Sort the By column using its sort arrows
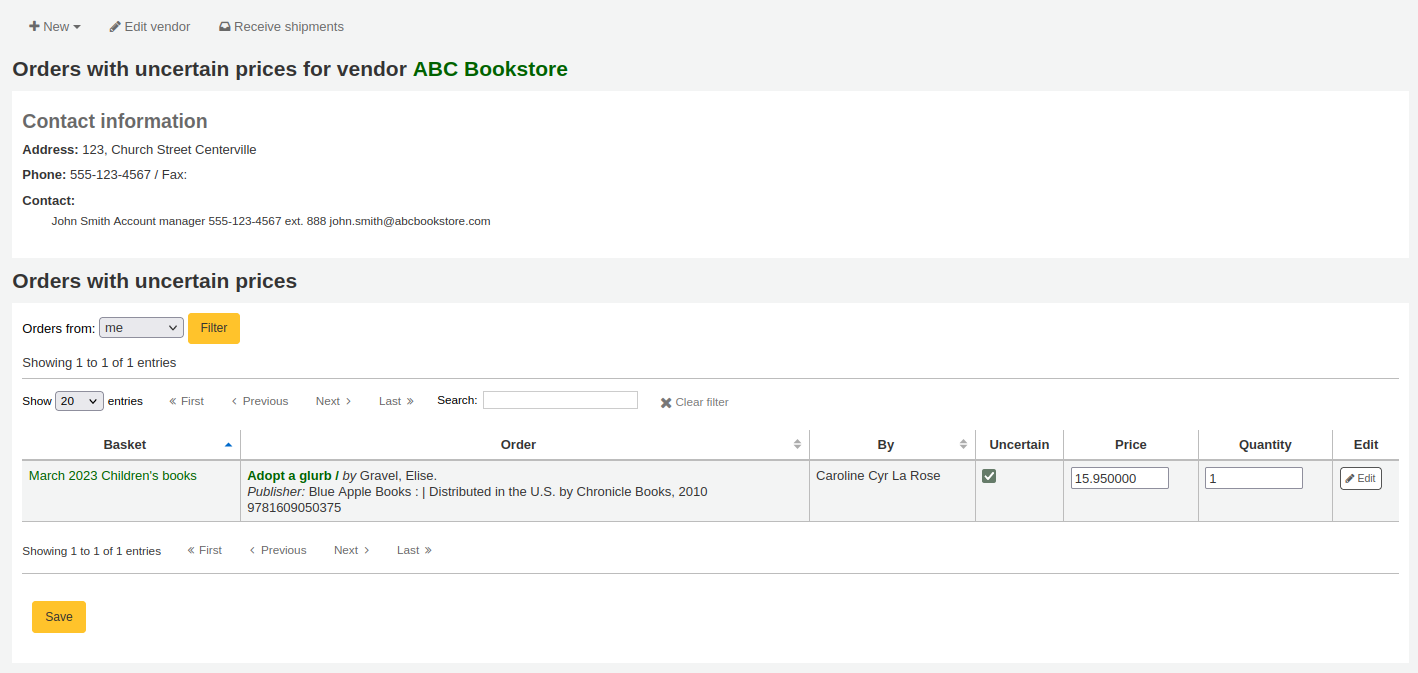Image resolution: width=1418 pixels, height=673 pixels. click(x=963, y=444)
